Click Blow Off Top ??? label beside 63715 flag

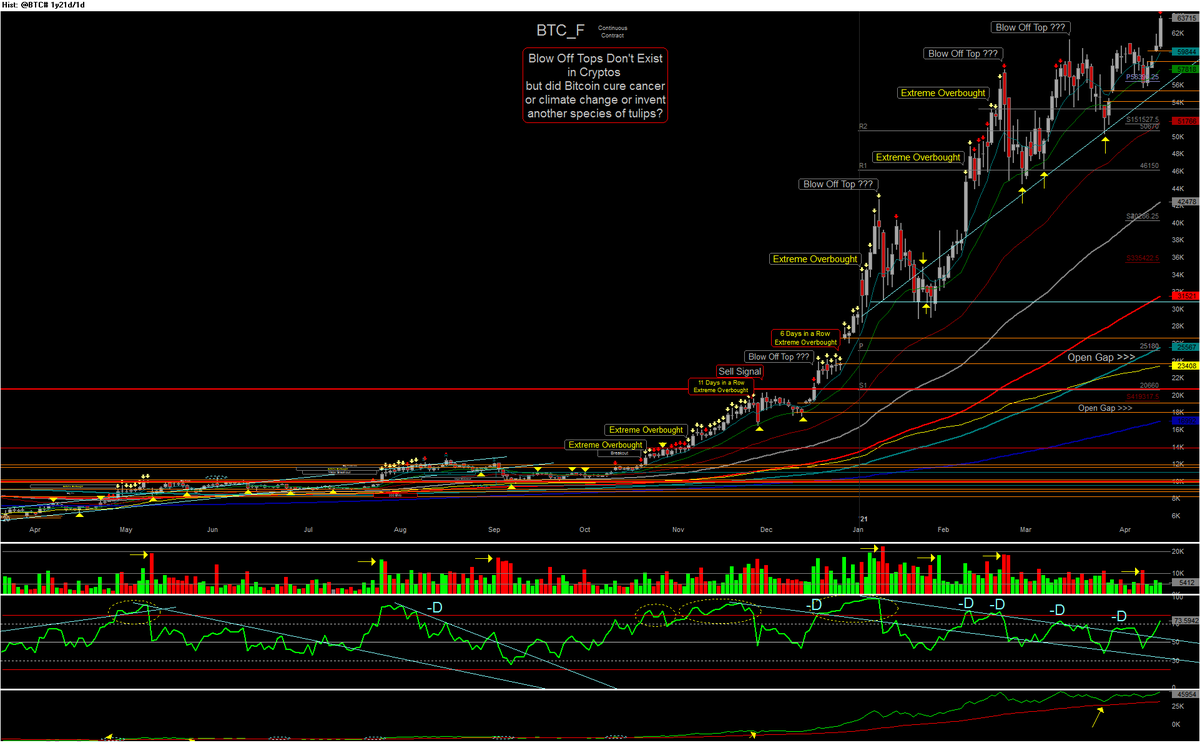(1029, 27)
